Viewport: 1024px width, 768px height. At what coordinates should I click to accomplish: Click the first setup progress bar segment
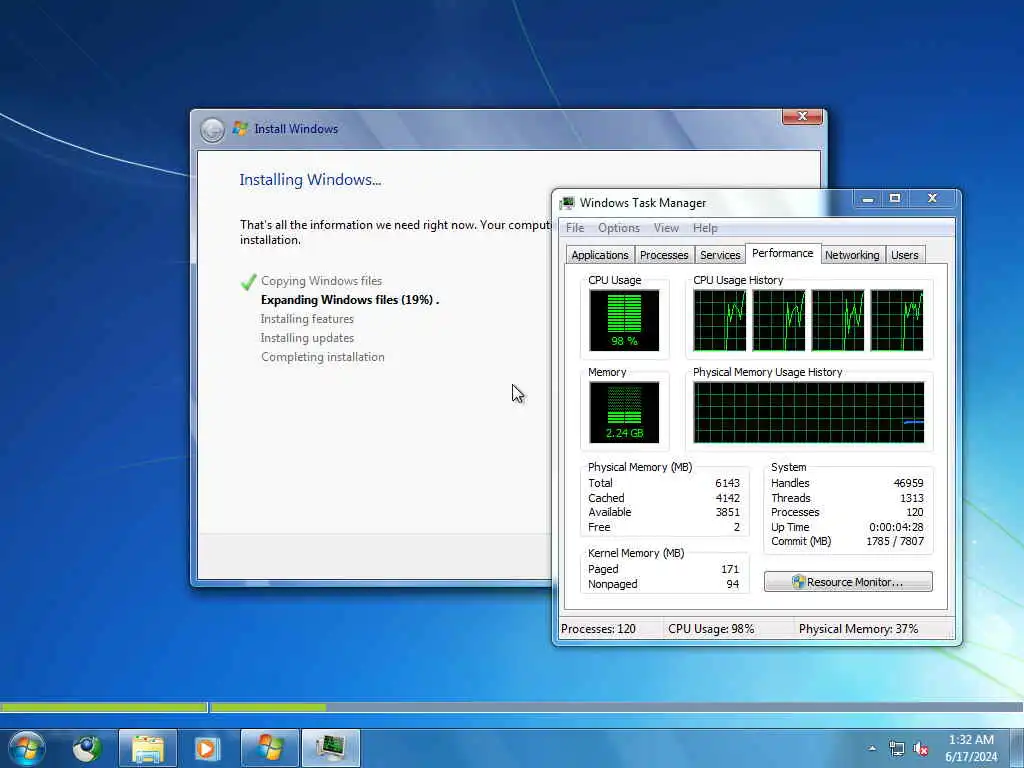103,707
